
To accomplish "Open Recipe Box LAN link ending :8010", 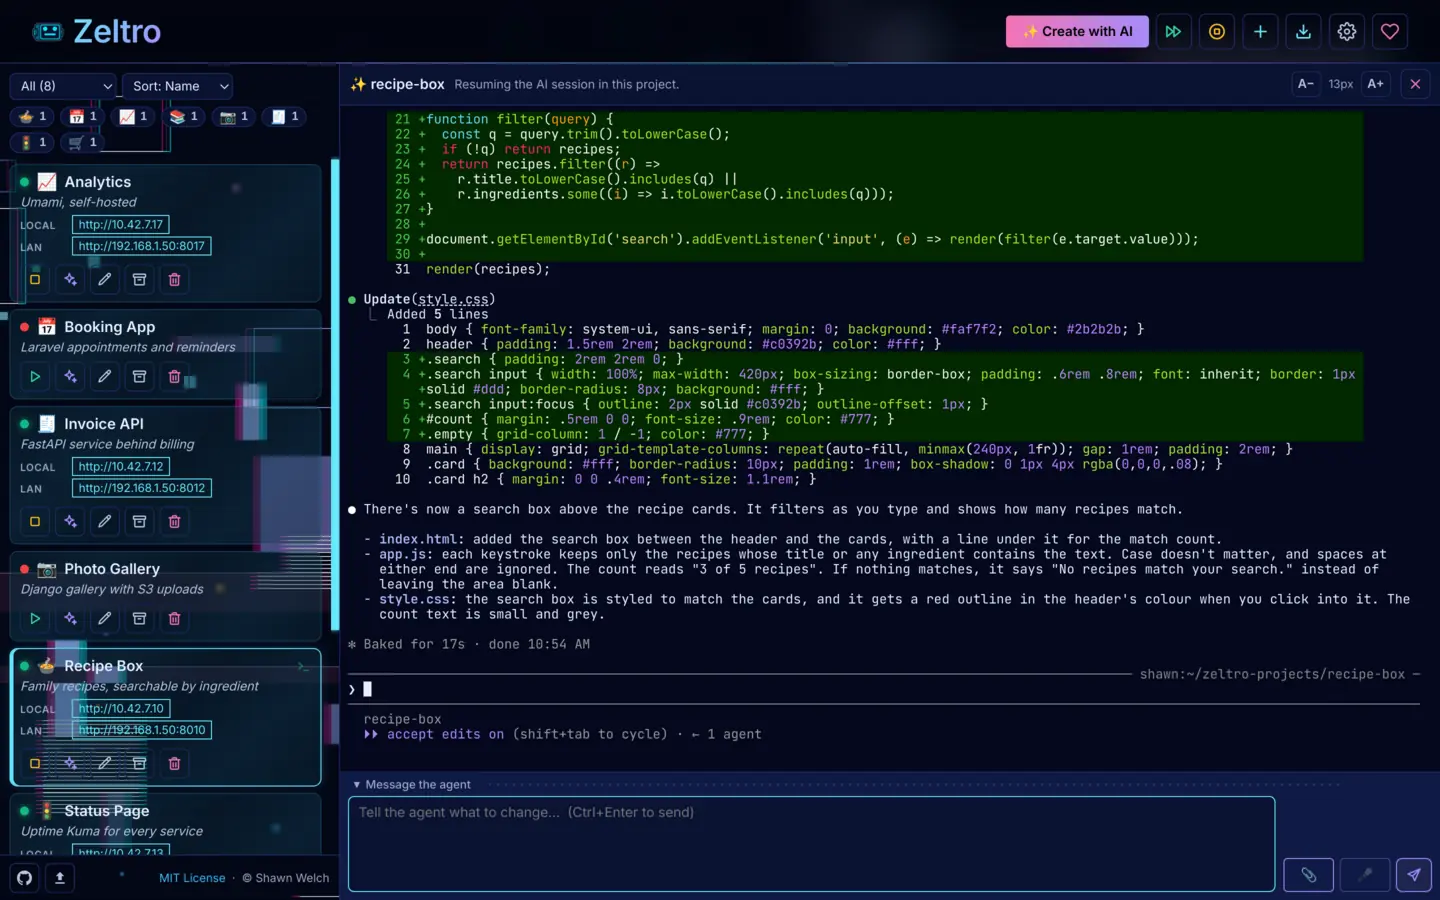I will [142, 730].
